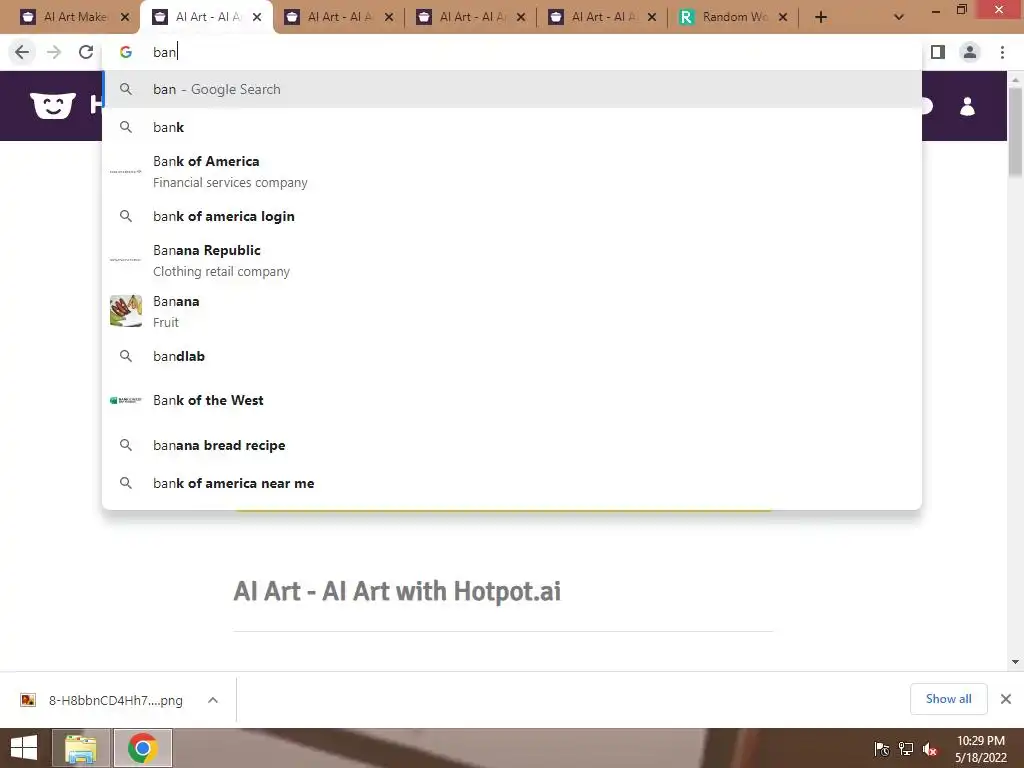1024x768 pixels.
Task: Click the Bank of the West logo
Action: point(126,400)
